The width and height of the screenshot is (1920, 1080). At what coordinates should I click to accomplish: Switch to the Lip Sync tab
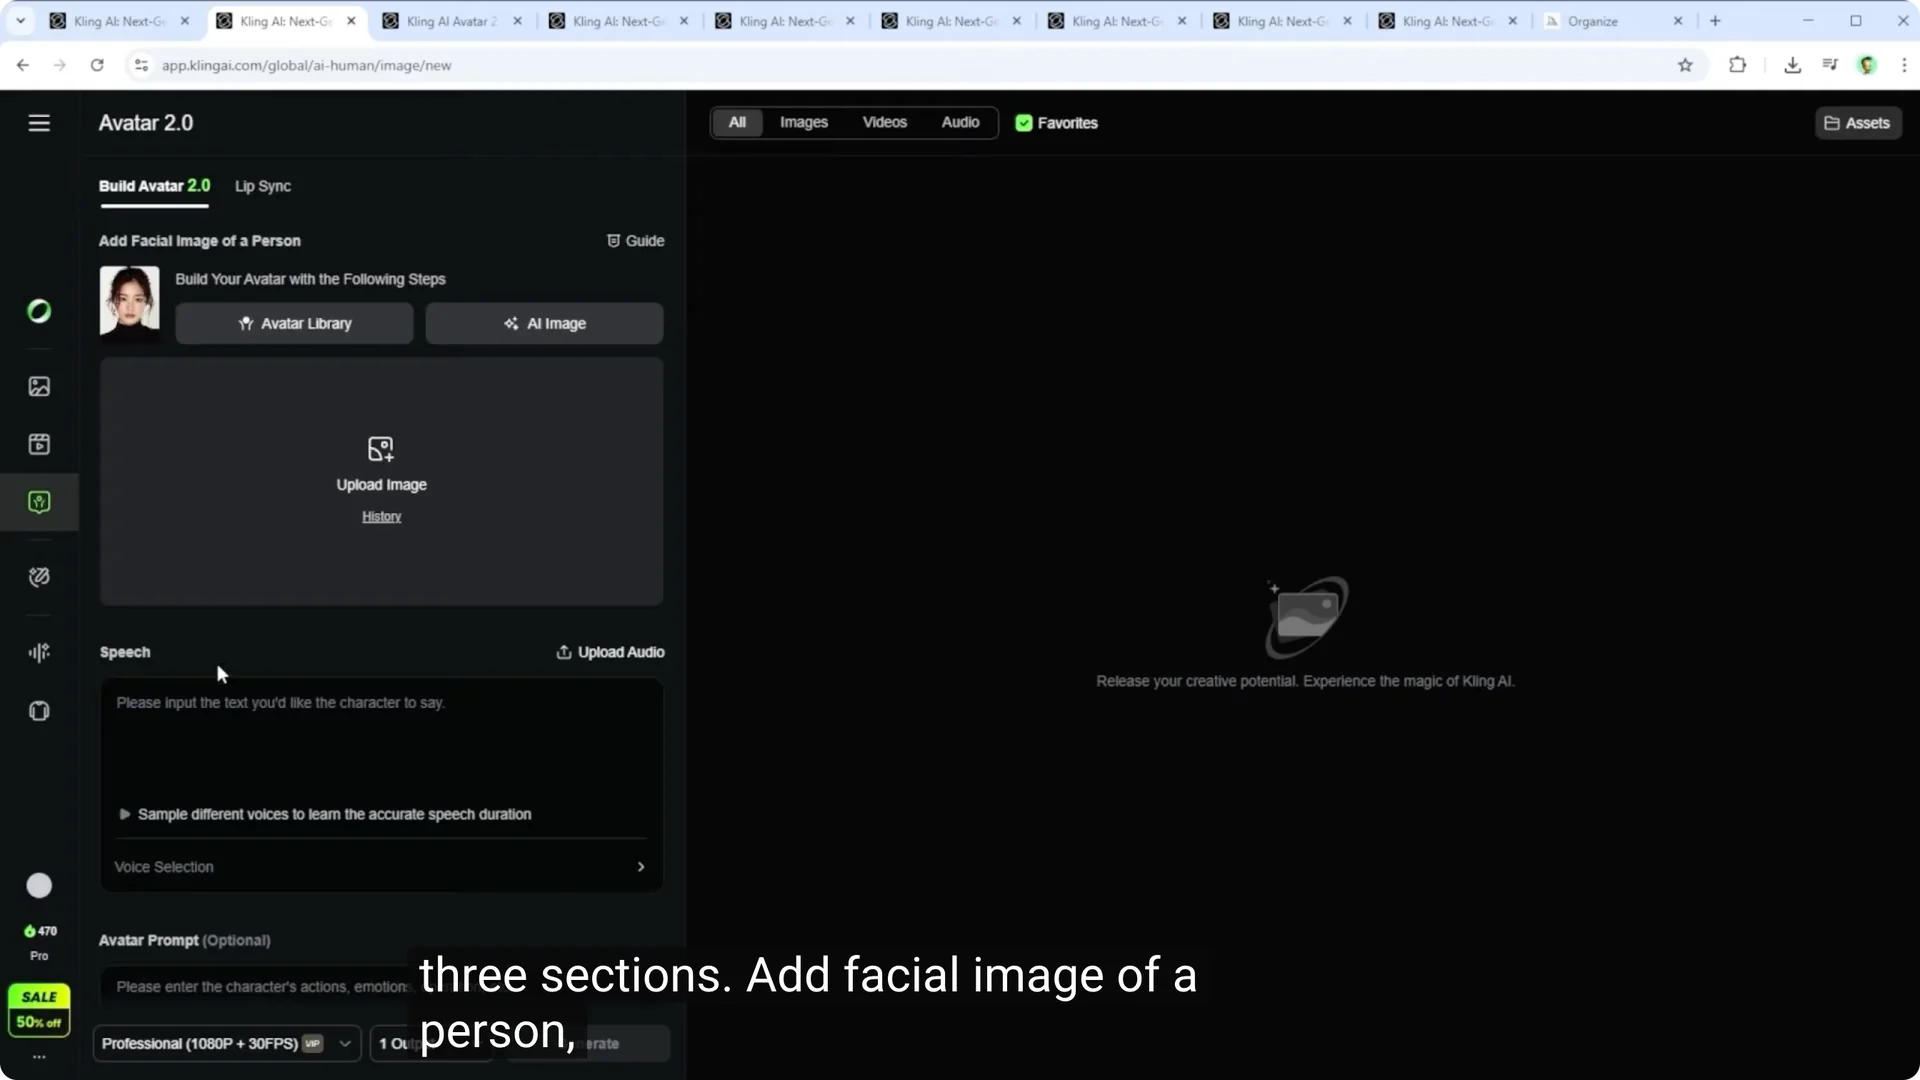pyautogui.click(x=263, y=187)
